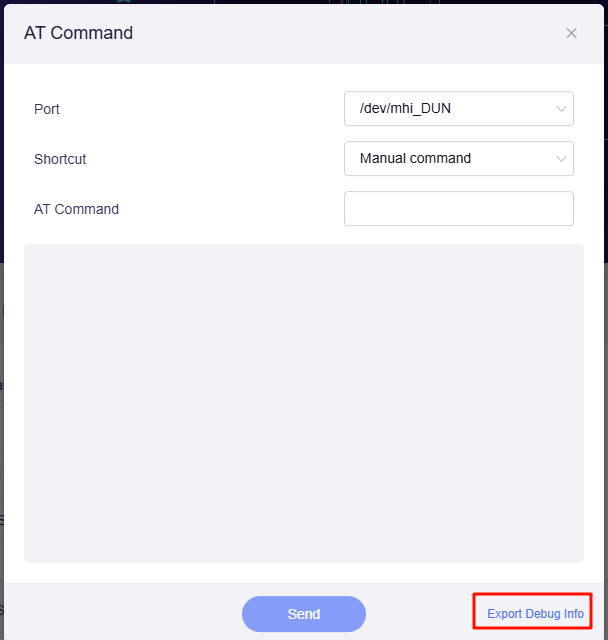This screenshot has height=640, width=608.
Task: Click the Port field label
Action: (47, 109)
